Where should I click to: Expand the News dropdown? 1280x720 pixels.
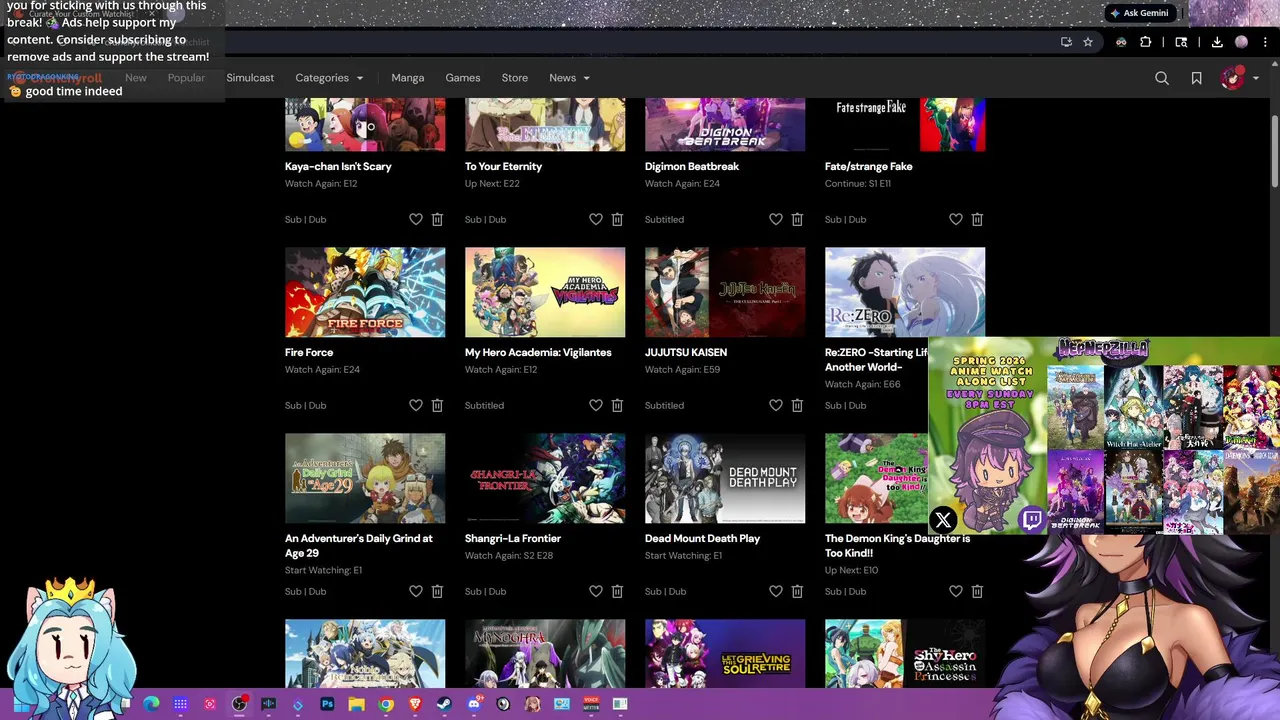click(569, 78)
